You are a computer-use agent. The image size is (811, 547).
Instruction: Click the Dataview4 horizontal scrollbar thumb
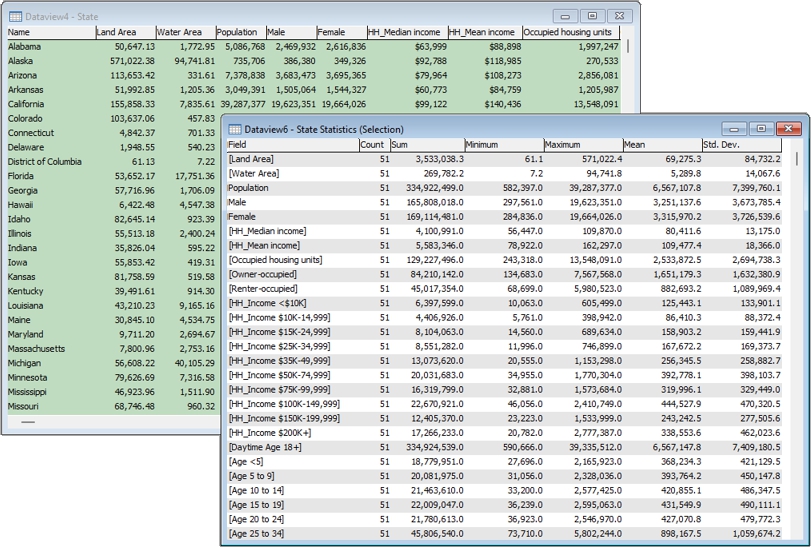[28, 422]
